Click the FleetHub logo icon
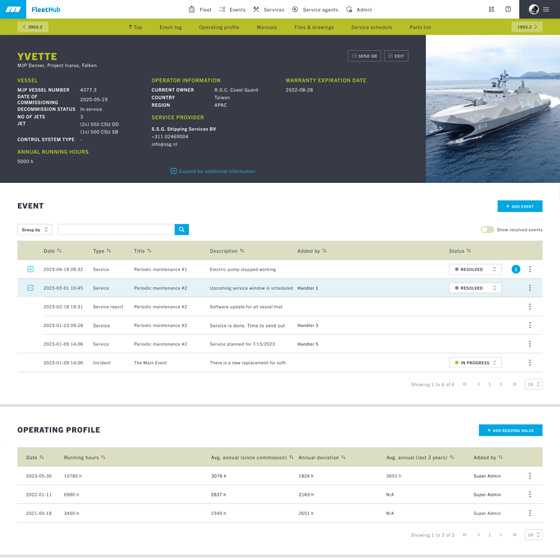The image size is (560, 560). click(x=13, y=9)
